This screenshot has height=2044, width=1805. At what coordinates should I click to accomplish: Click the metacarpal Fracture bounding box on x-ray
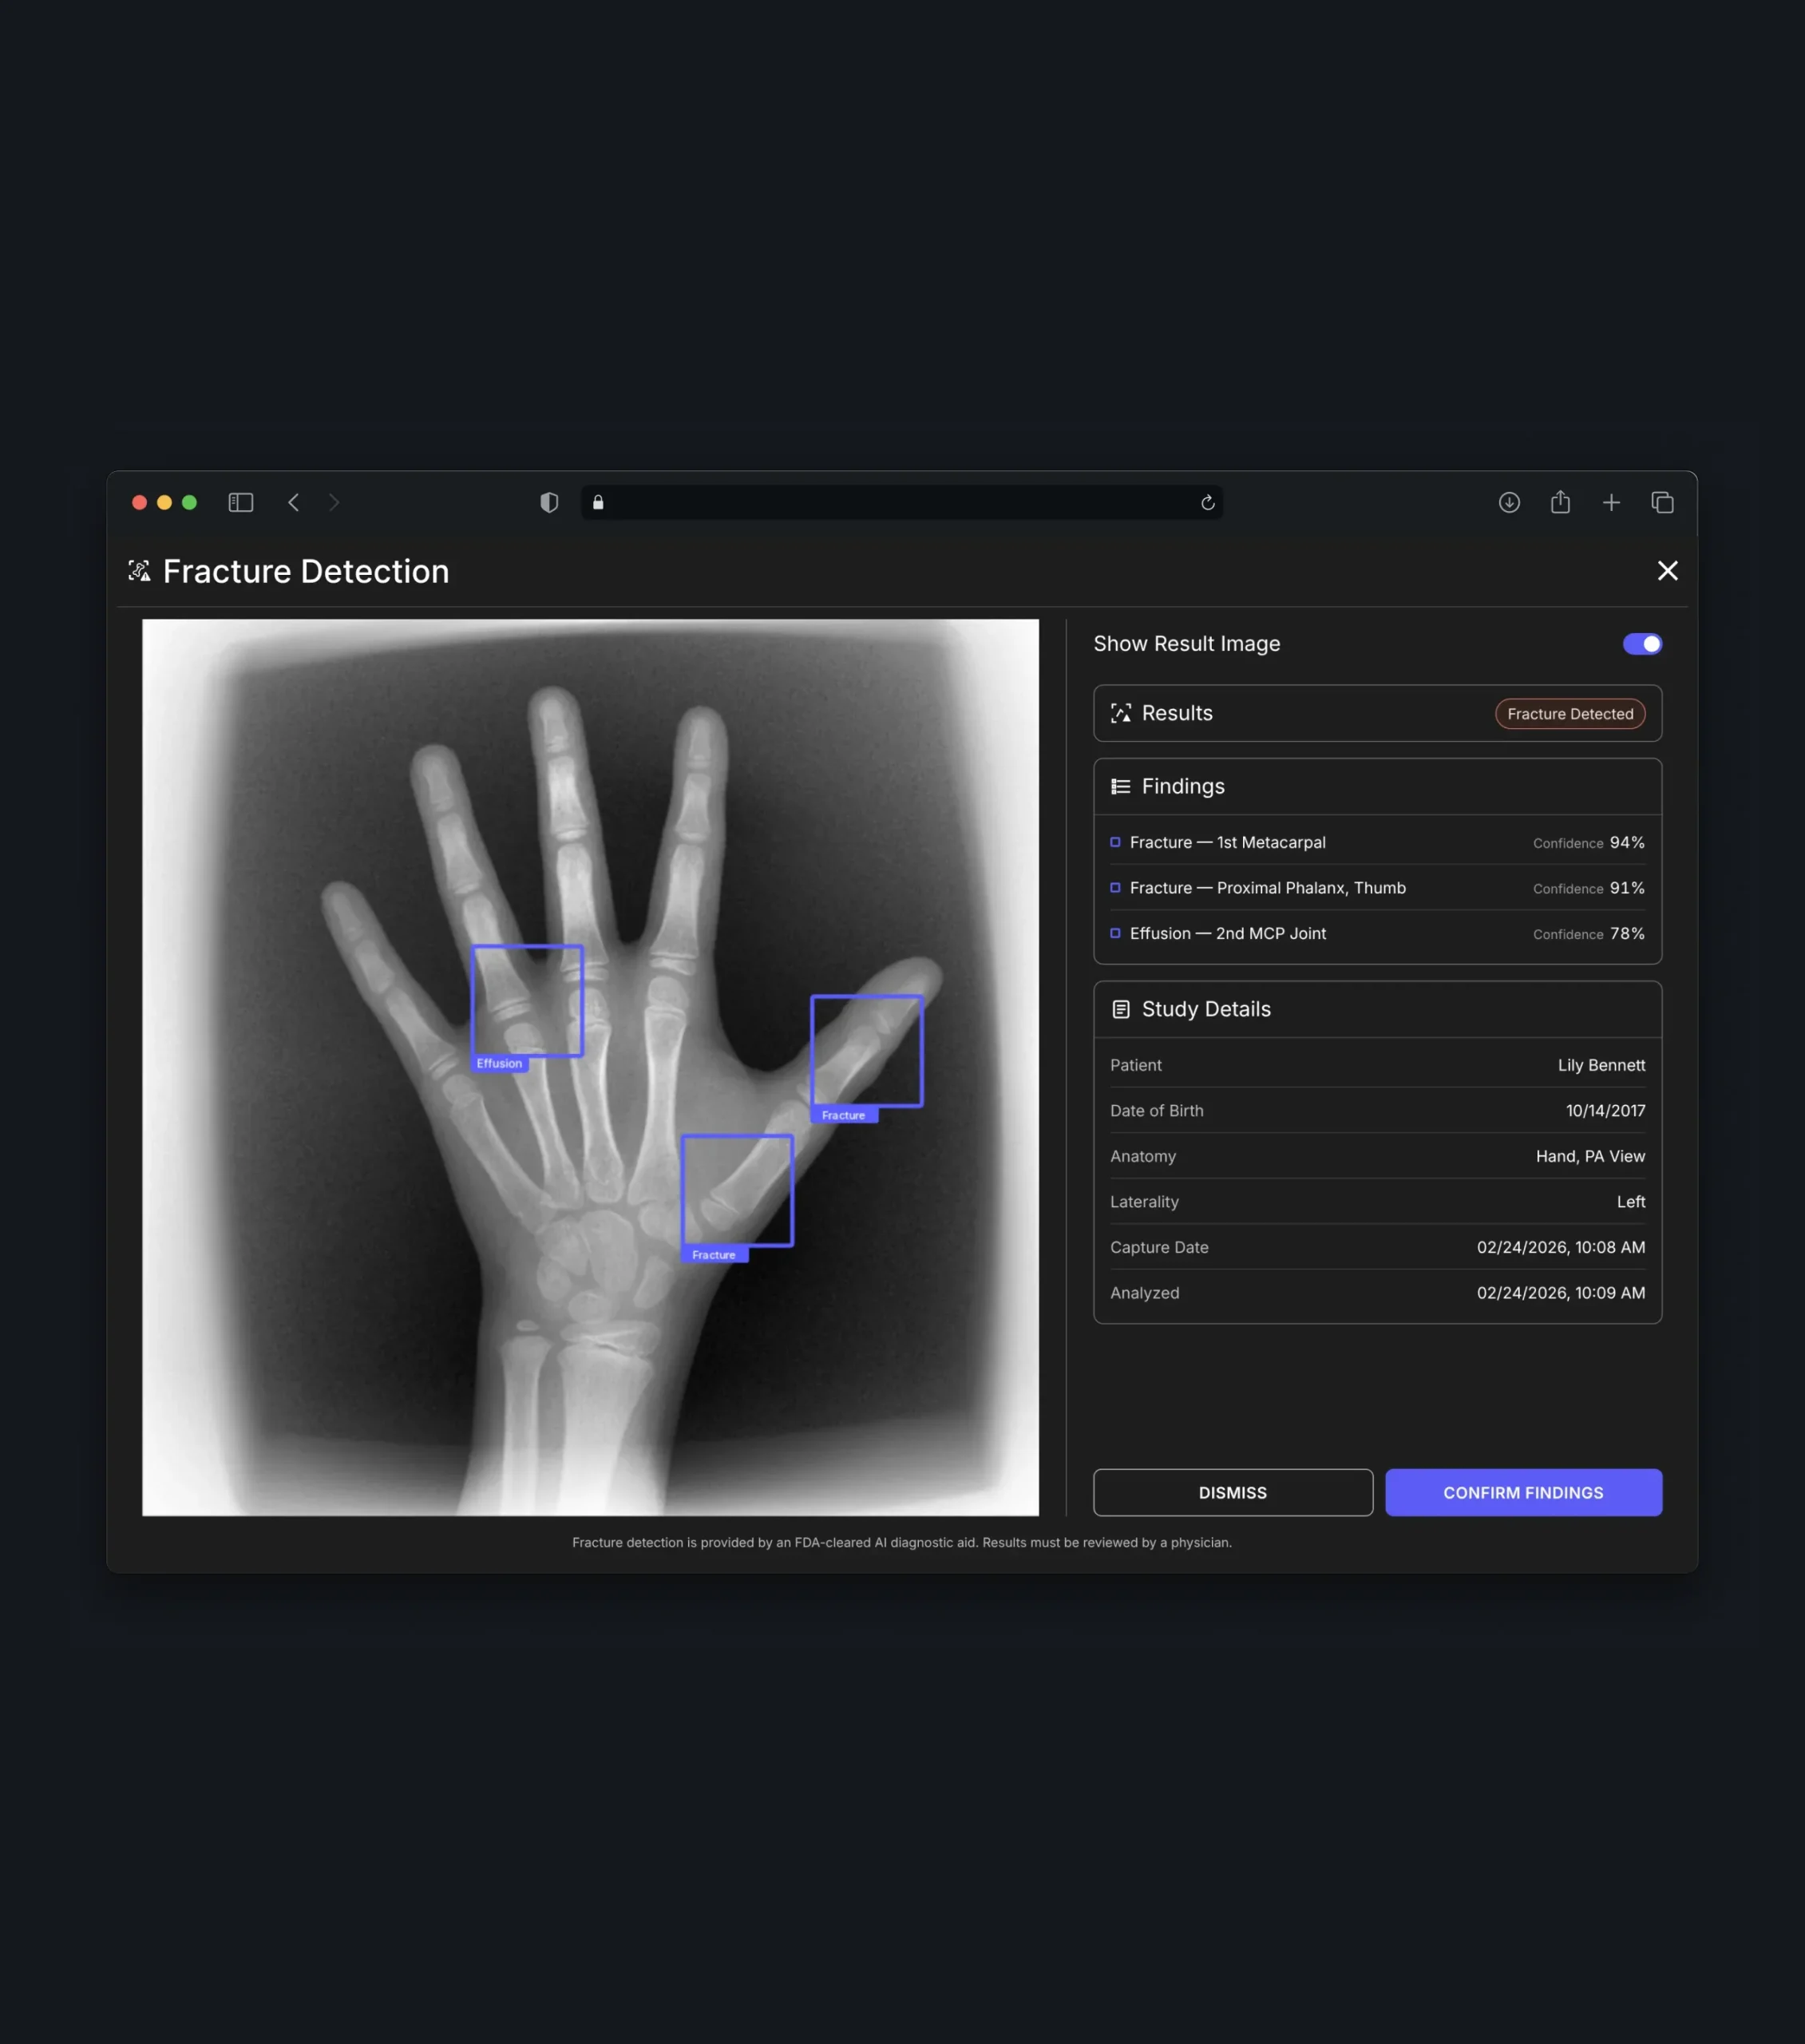point(737,1190)
